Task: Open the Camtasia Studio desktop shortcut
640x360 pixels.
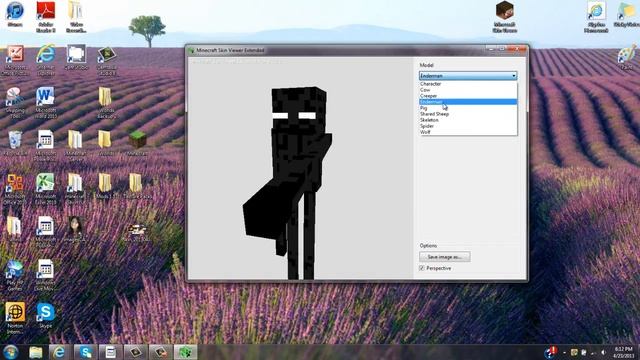Action: click(x=107, y=60)
